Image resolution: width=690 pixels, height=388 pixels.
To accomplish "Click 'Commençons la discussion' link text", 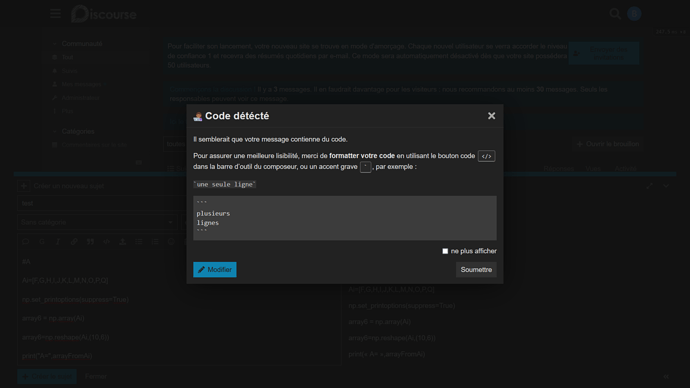I will pos(212,89).
